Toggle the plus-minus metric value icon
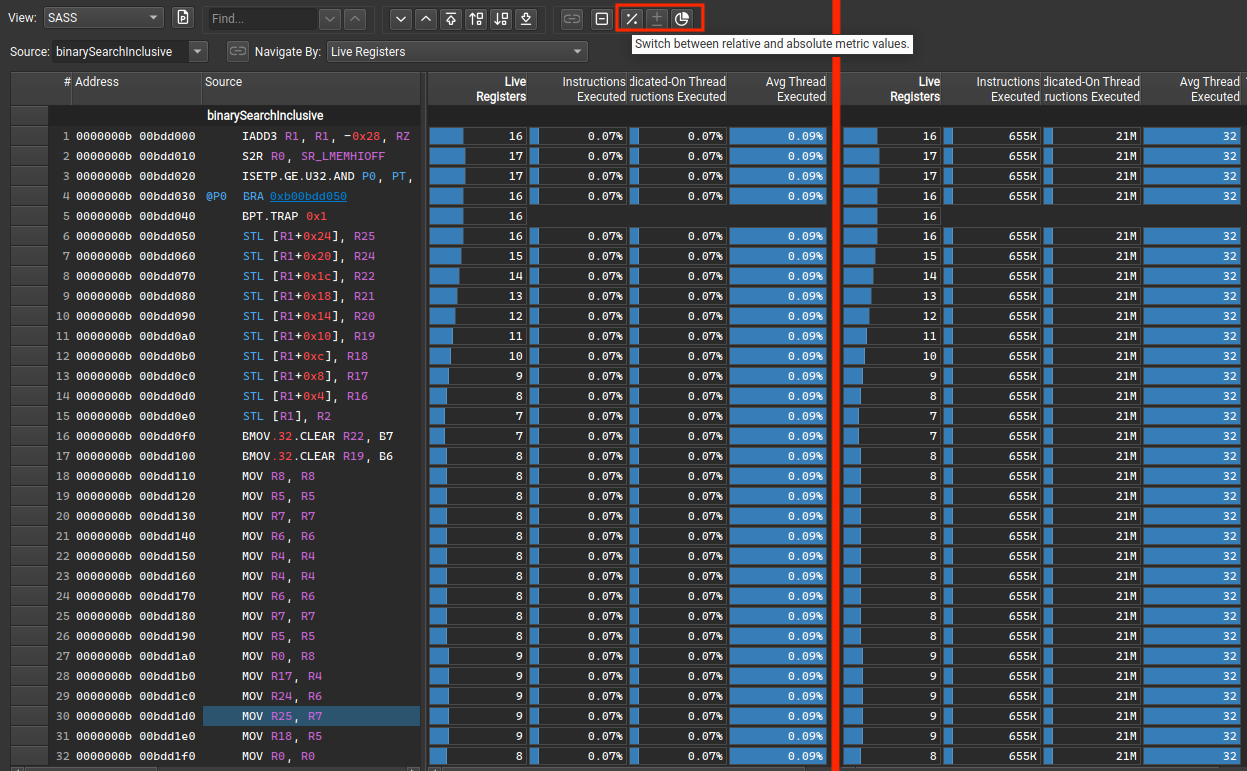The width and height of the screenshot is (1247, 771). click(657, 18)
